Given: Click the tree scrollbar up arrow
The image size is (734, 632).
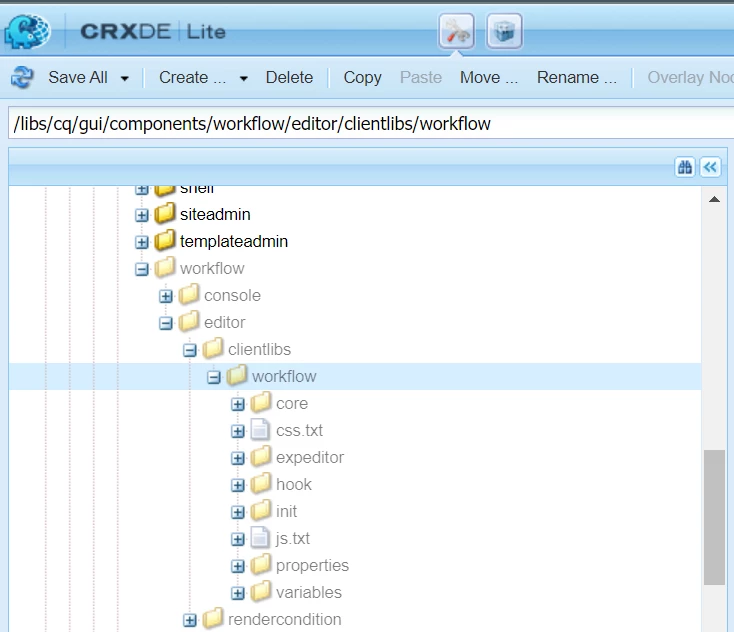Looking at the screenshot, I should coord(714,199).
